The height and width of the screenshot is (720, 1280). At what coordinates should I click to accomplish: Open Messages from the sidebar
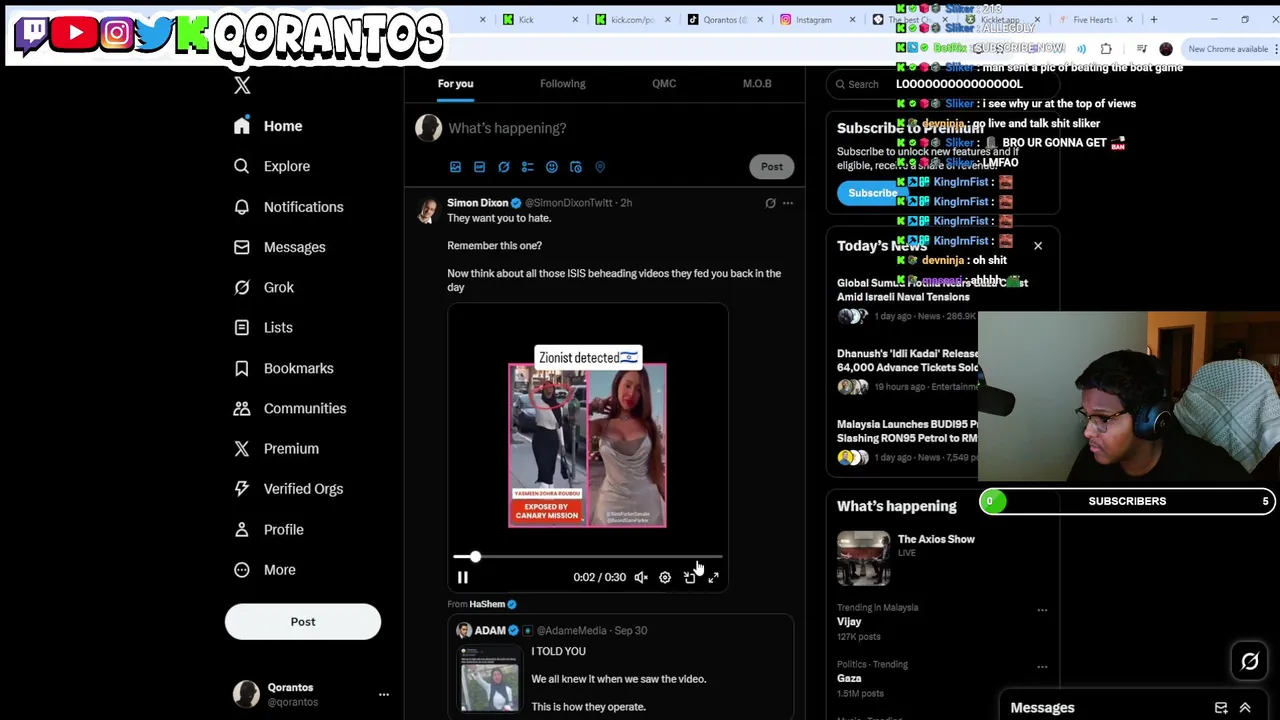[x=279, y=247]
